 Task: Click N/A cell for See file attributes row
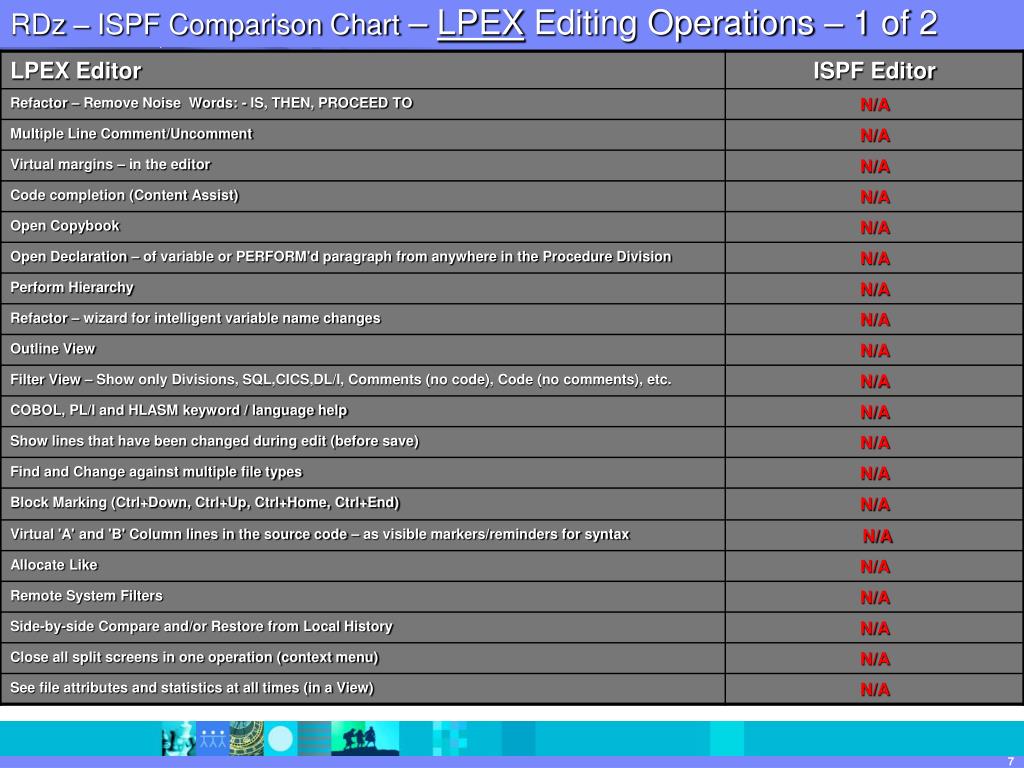click(x=874, y=689)
